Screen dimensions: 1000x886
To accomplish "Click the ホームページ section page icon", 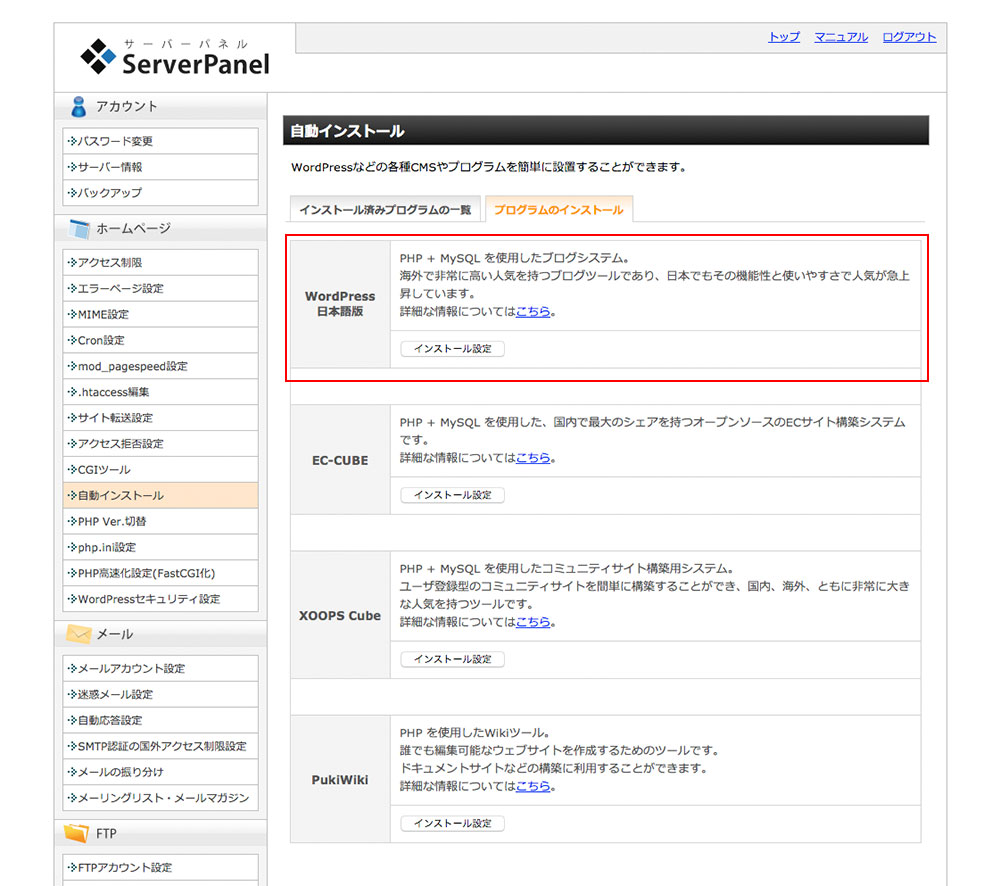I will [79, 229].
